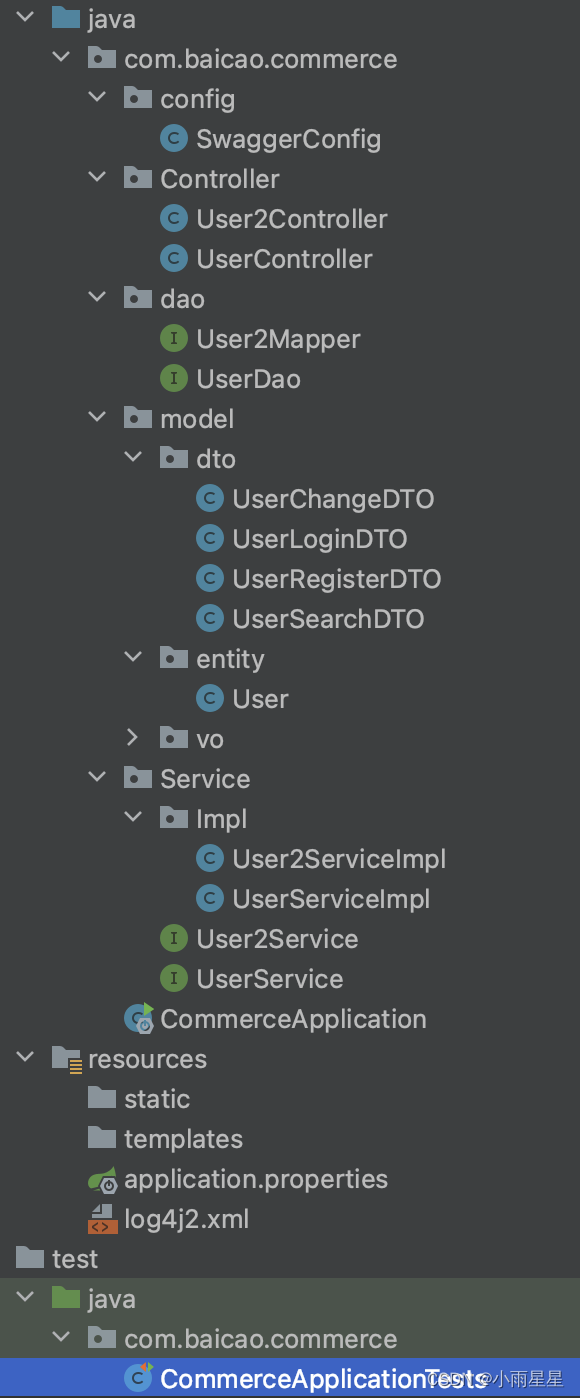Collapse the Controller package
This screenshot has height=1398, width=580.
97,179
